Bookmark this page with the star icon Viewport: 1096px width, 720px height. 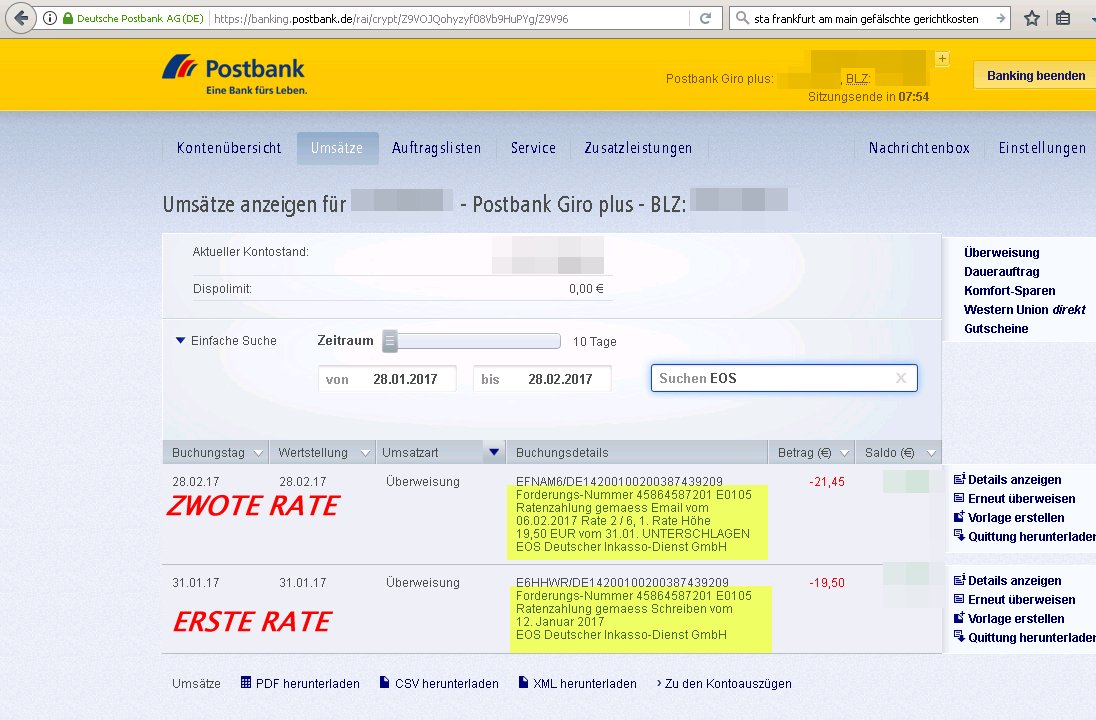click(1032, 18)
